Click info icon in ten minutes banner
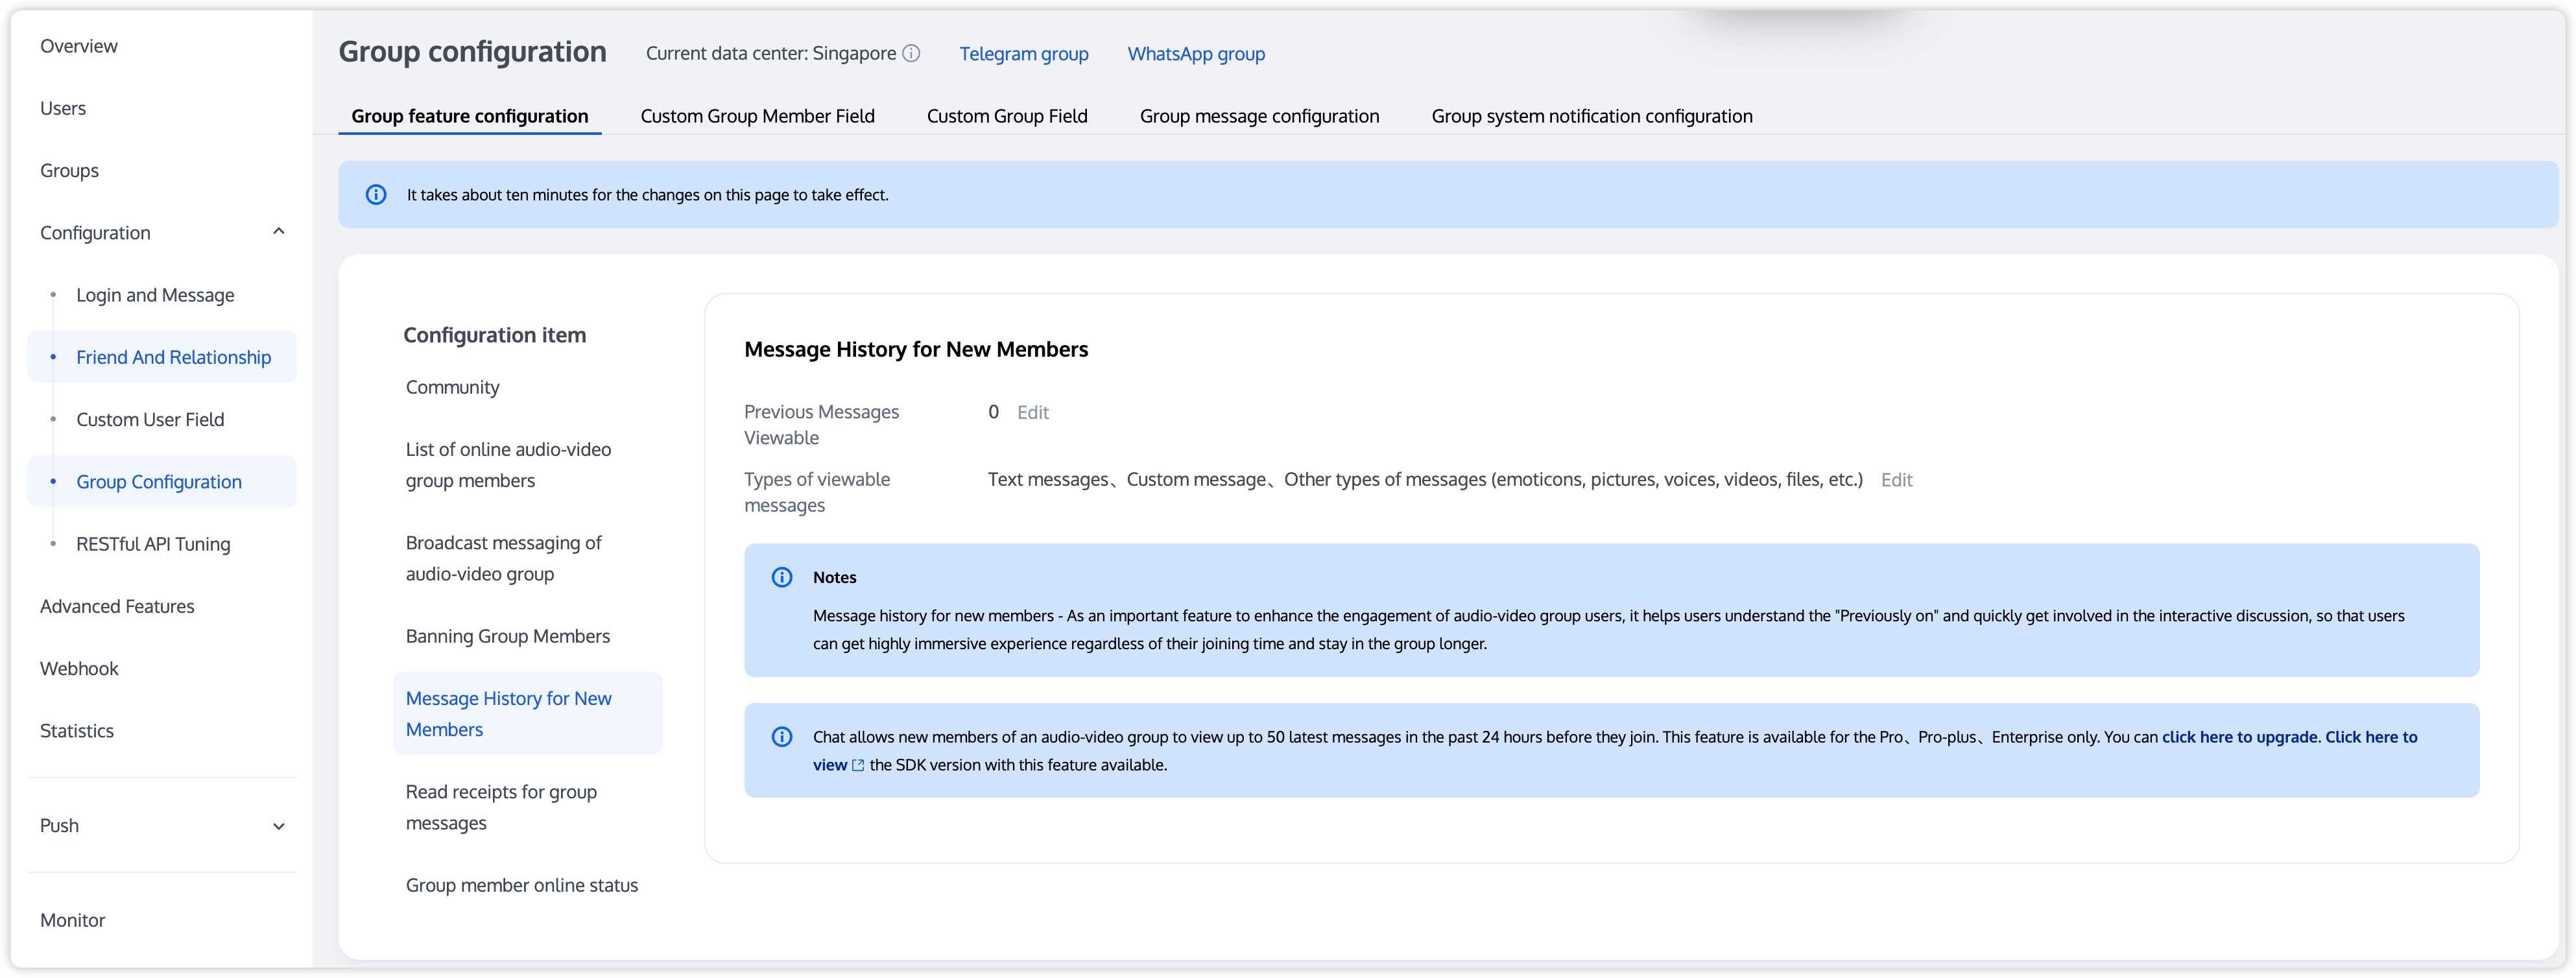The image size is (2576, 978). pyautogui.click(x=376, y=195)
